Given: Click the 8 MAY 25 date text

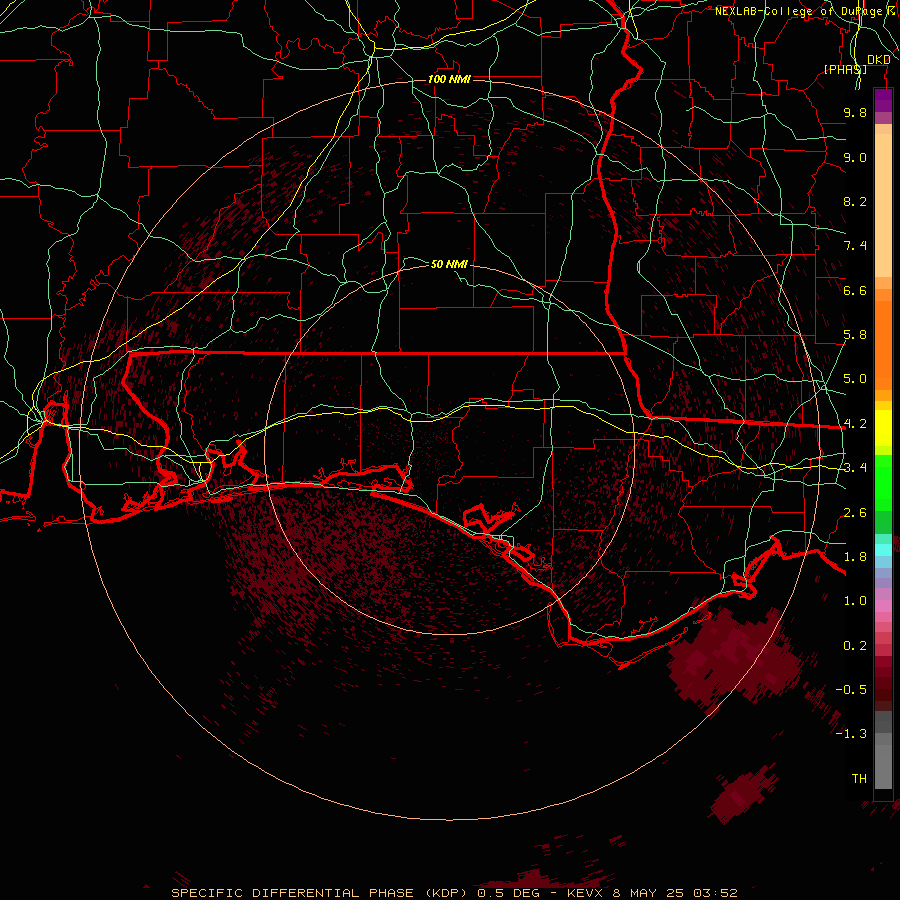Looking at the screenshot, I should point(648,893).
